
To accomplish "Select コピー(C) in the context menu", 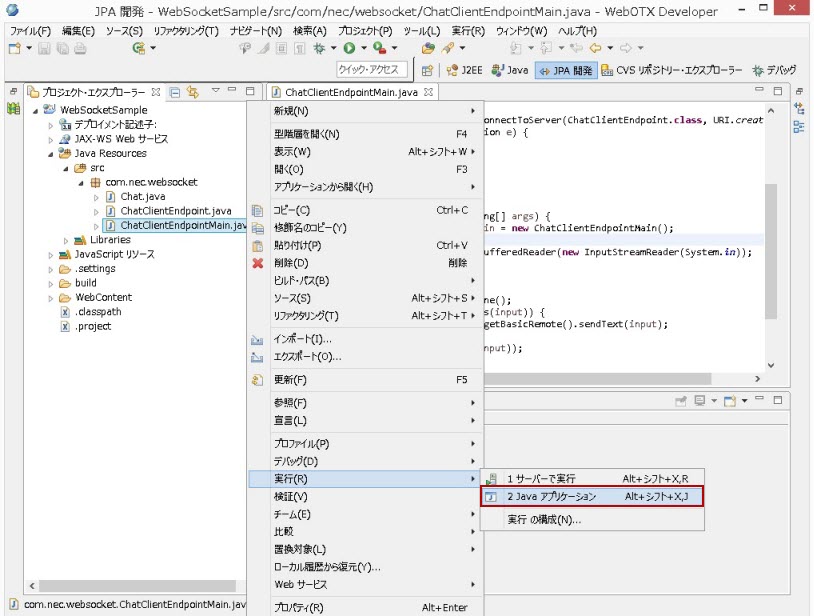I will tap(292, 210).
